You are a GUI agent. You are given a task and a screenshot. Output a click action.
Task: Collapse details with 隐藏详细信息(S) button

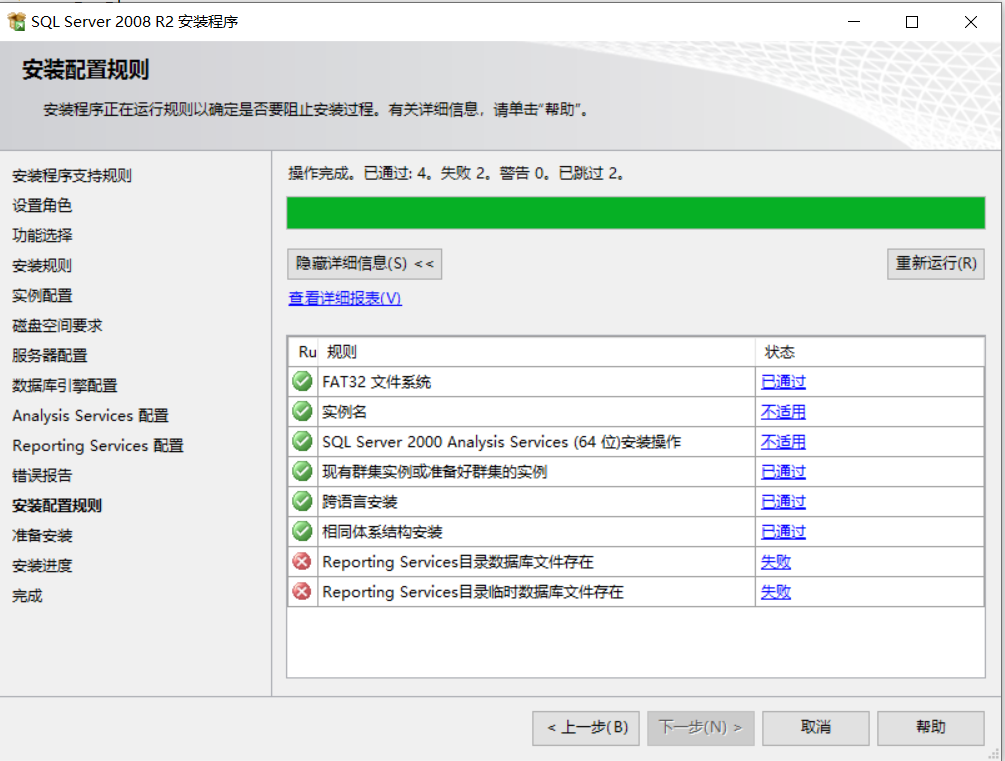pyautogui.click(x=364, y=263)
